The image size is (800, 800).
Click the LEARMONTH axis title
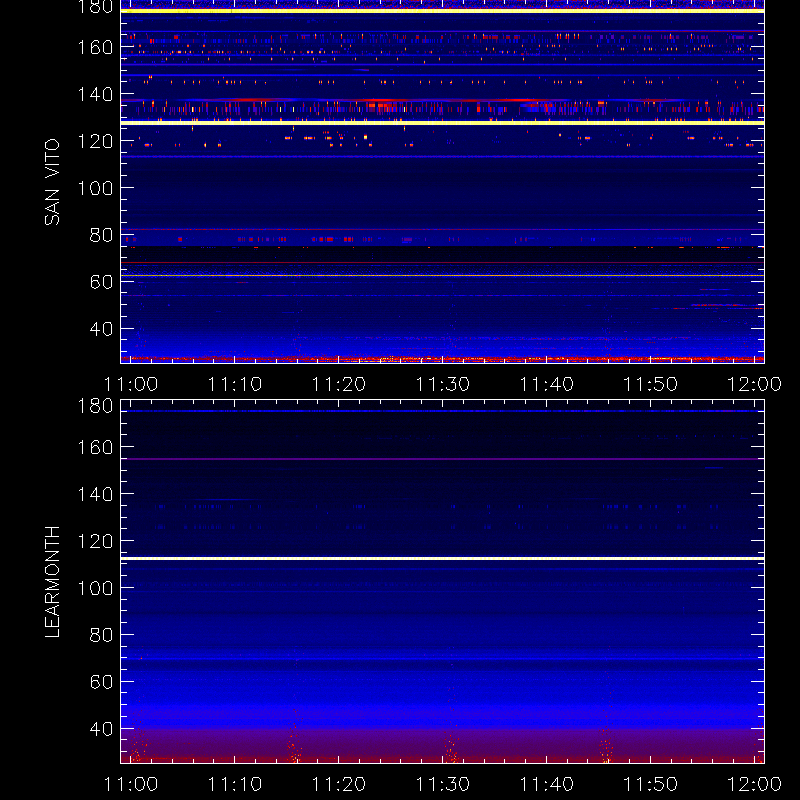click(x=53, y=582)
